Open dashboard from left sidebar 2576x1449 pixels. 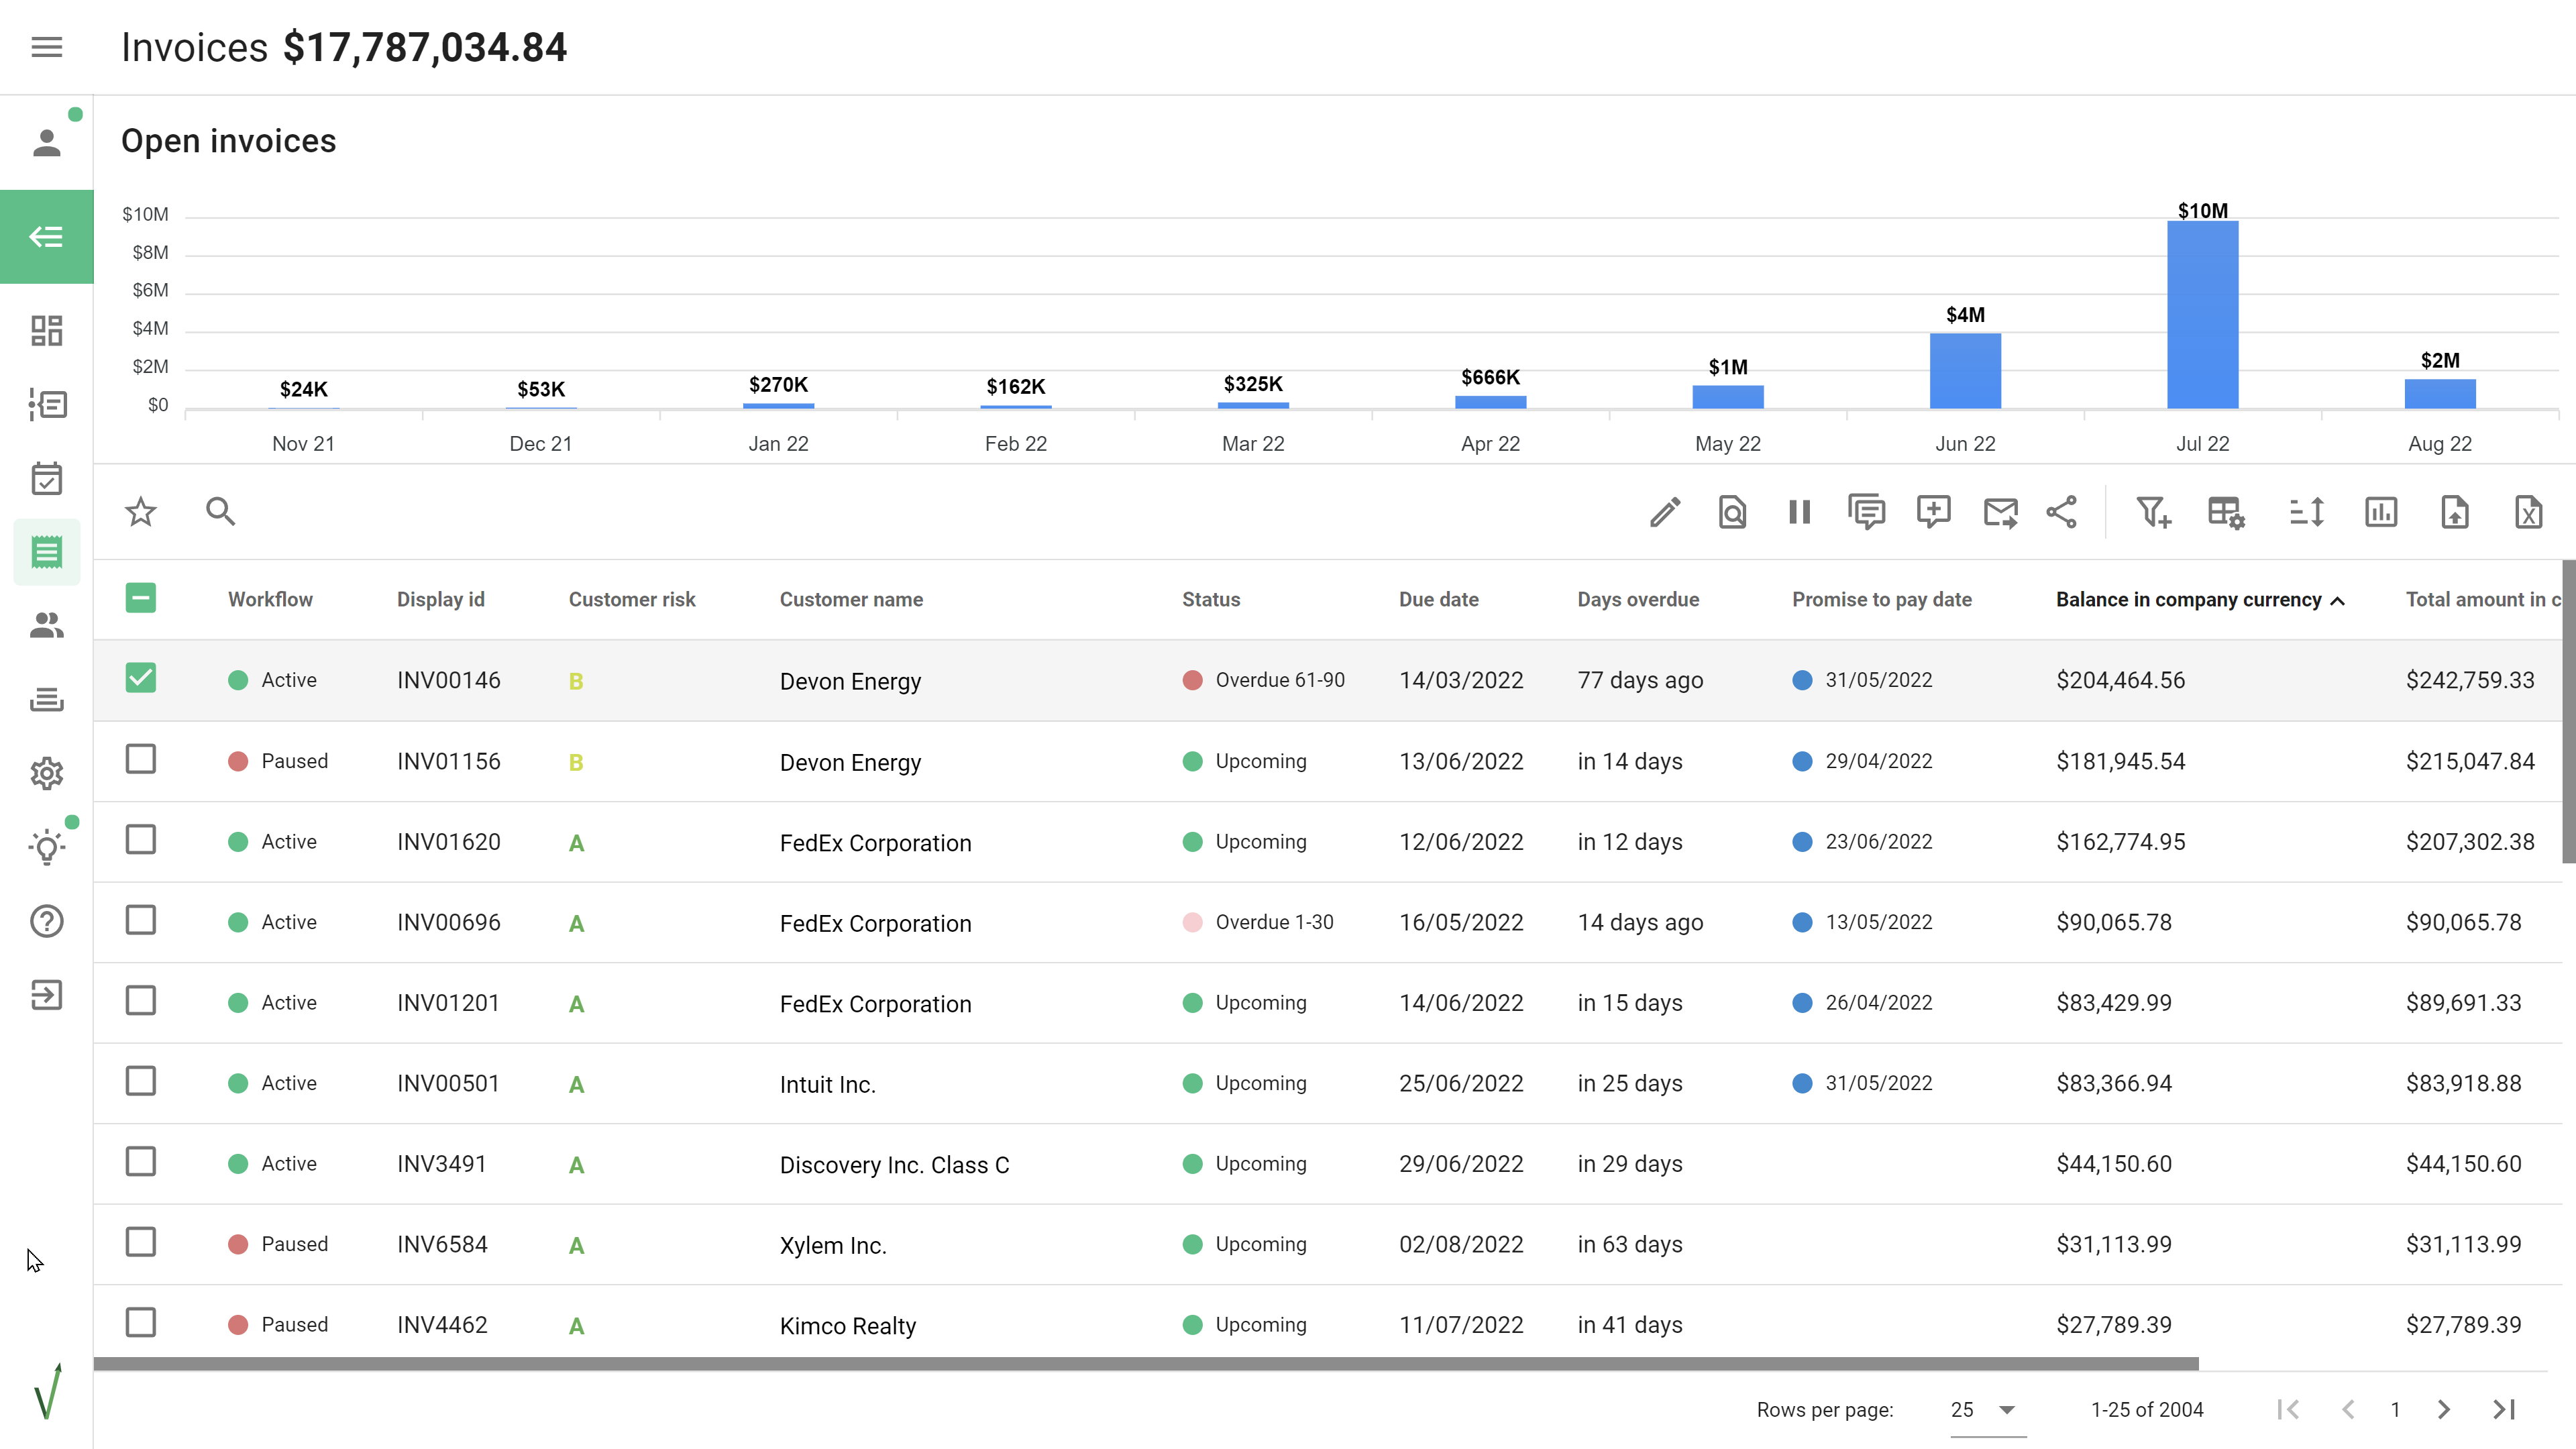(47, 331)
